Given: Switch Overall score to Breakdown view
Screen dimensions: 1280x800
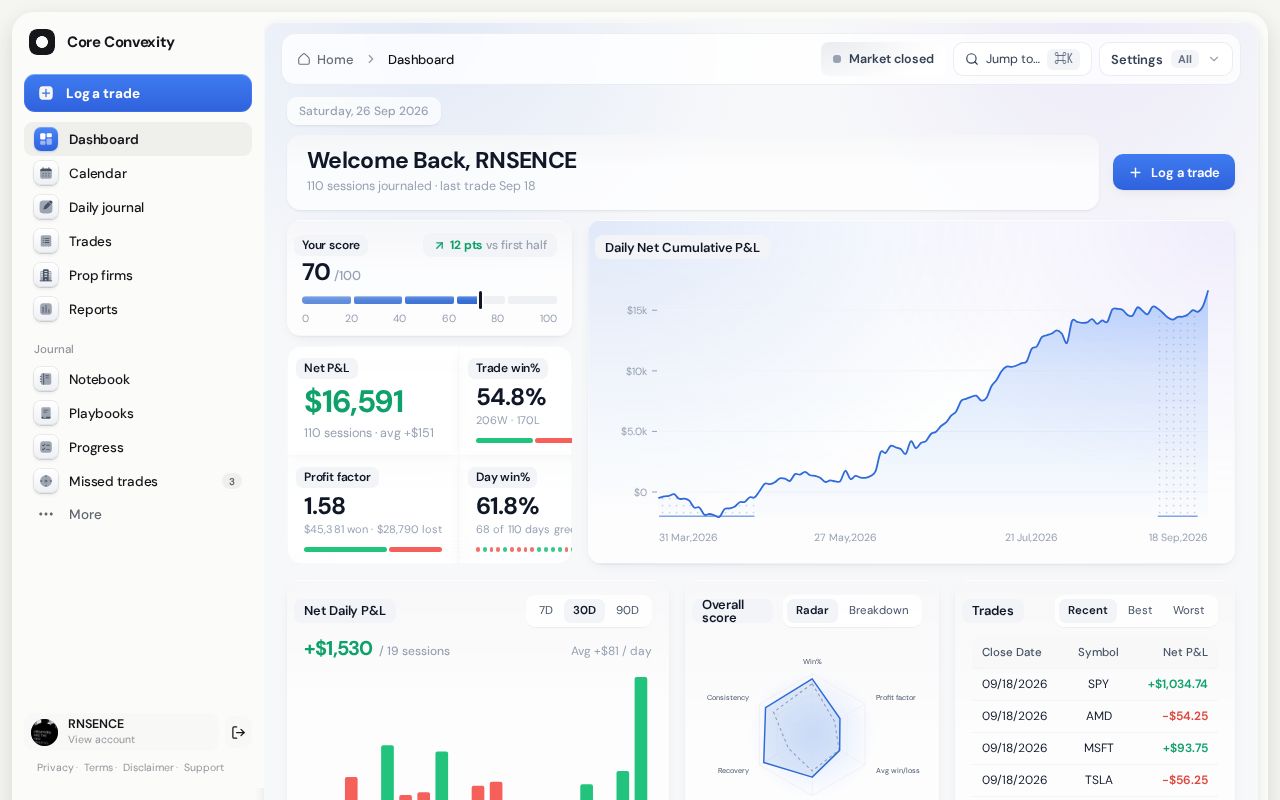Looking at the screenshot, I should pyautogui.click(x=879, y=610).
